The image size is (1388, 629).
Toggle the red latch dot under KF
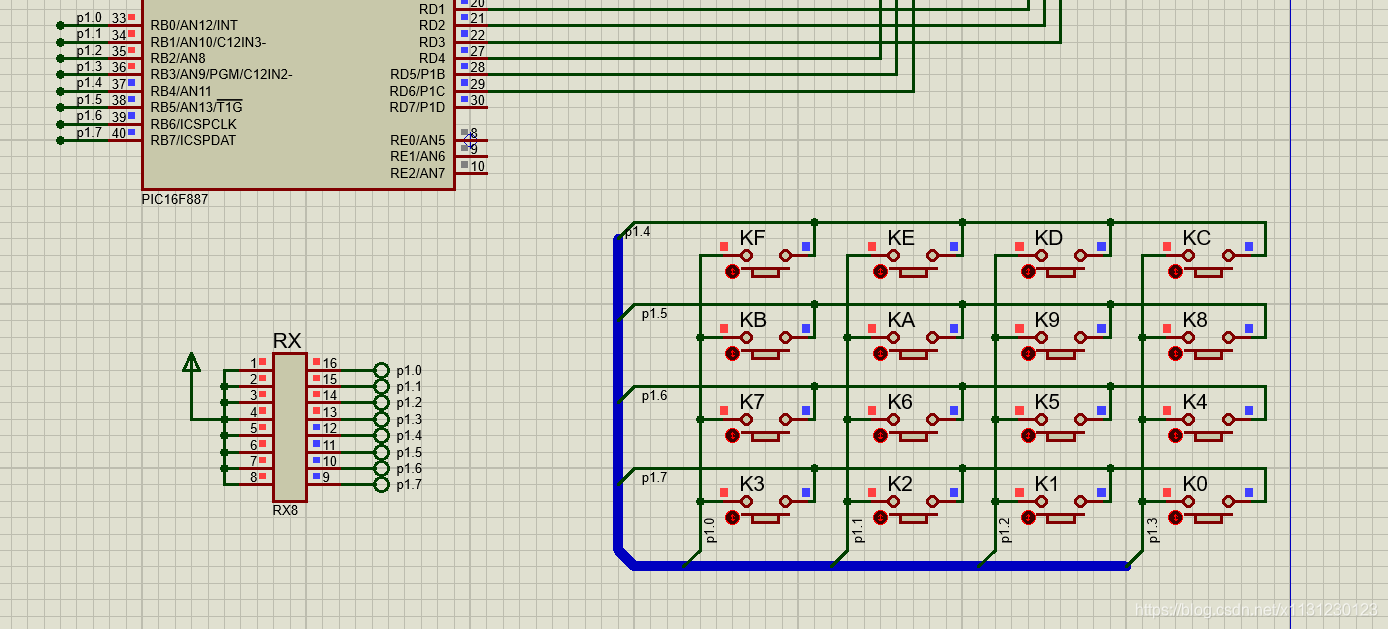pyautogui.click(x=732, y=272)
